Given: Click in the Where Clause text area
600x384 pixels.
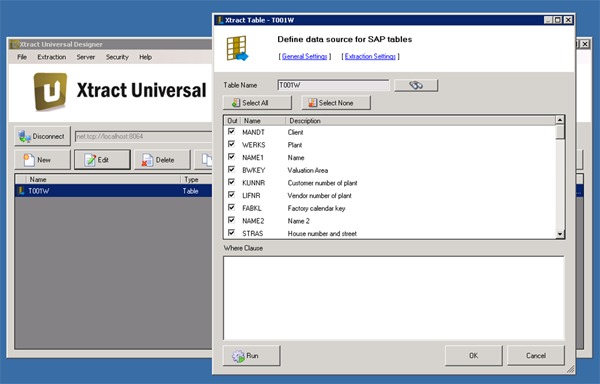Looking at the screenshot, I should [394, 298].
